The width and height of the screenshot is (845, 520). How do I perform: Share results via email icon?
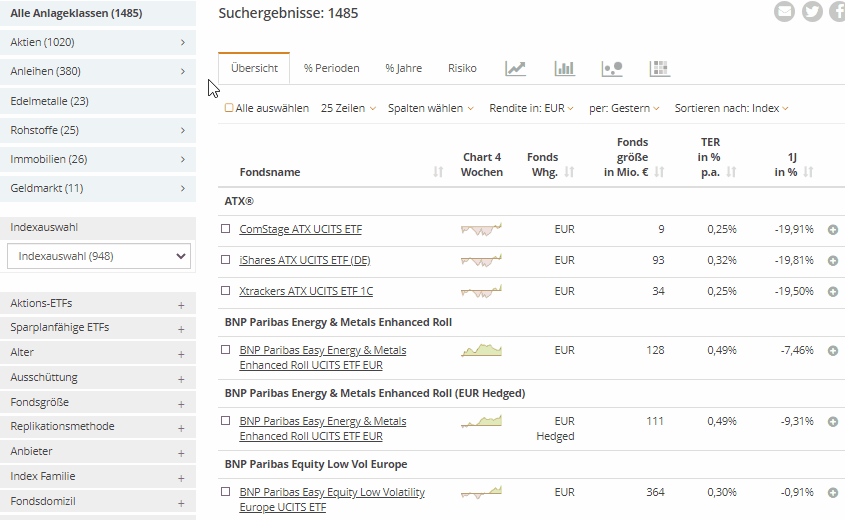tap(785, 12)
